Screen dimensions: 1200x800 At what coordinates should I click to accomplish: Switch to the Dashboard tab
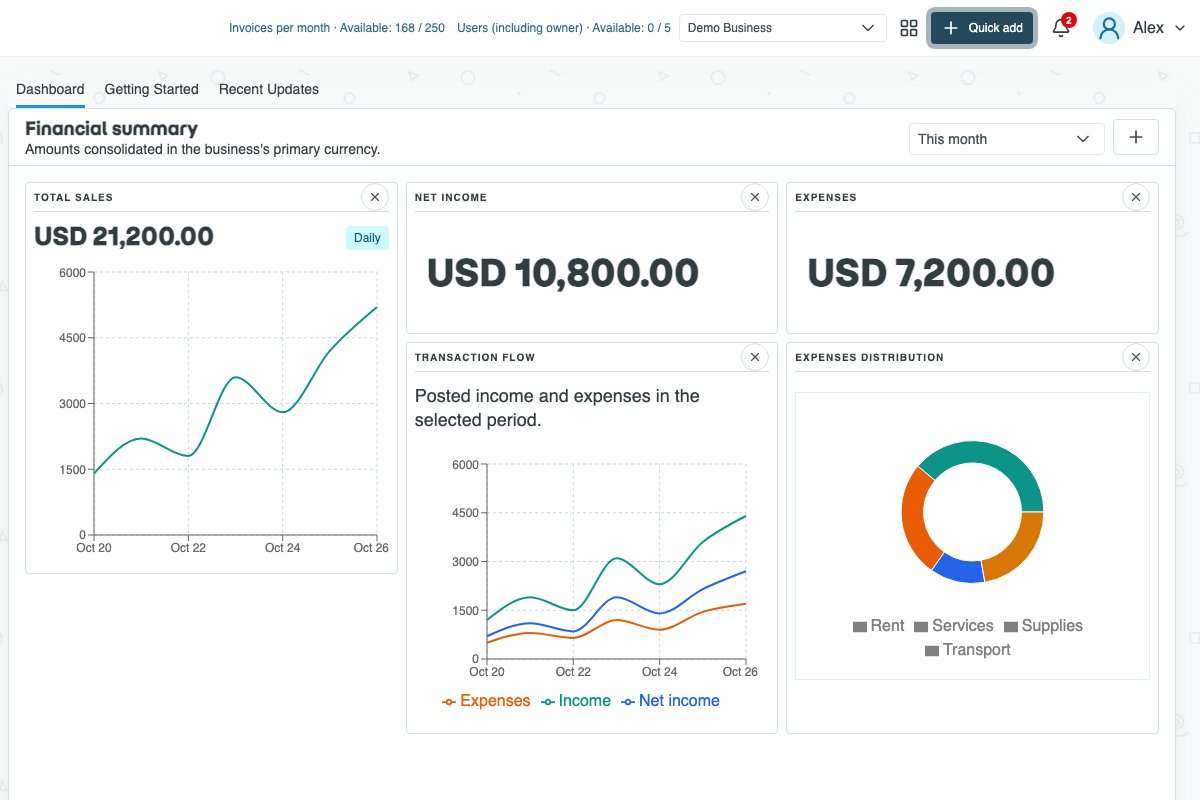pos(50,89)
